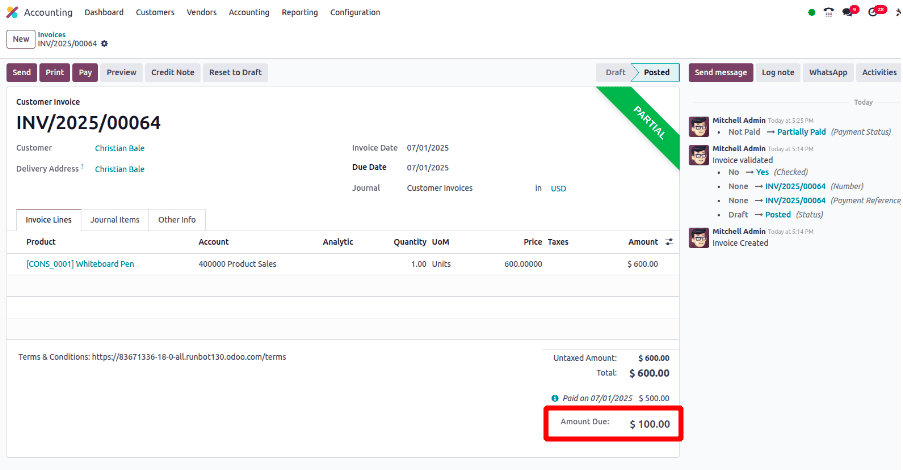Click the optional columns adjust icon
This screenshot has height=470, width=903.
click(669, 242)
